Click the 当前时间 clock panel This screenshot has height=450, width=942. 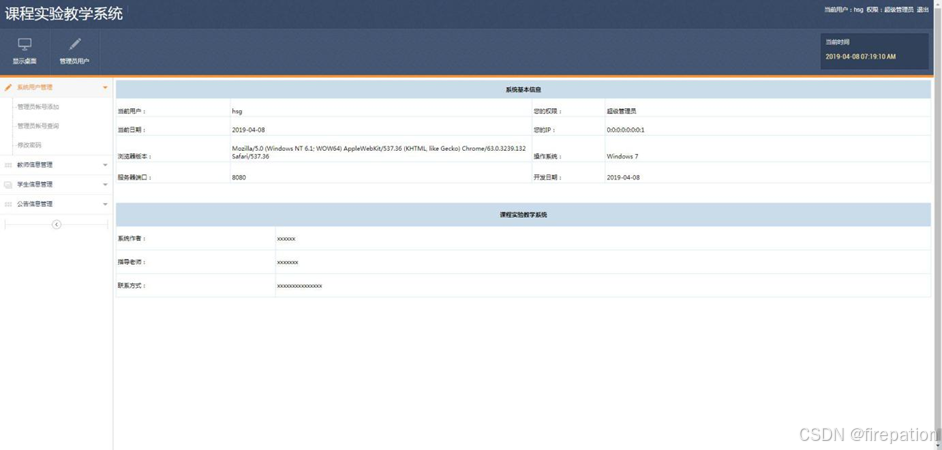[875, 51]
